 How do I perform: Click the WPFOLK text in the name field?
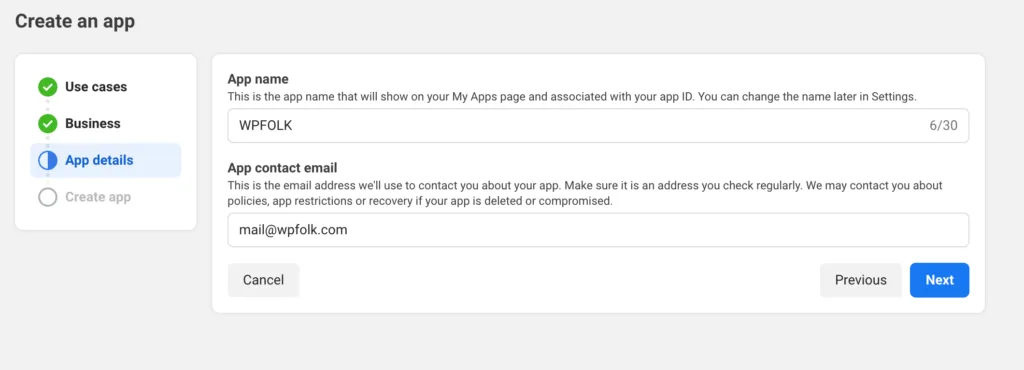click(x=266, y=125)
